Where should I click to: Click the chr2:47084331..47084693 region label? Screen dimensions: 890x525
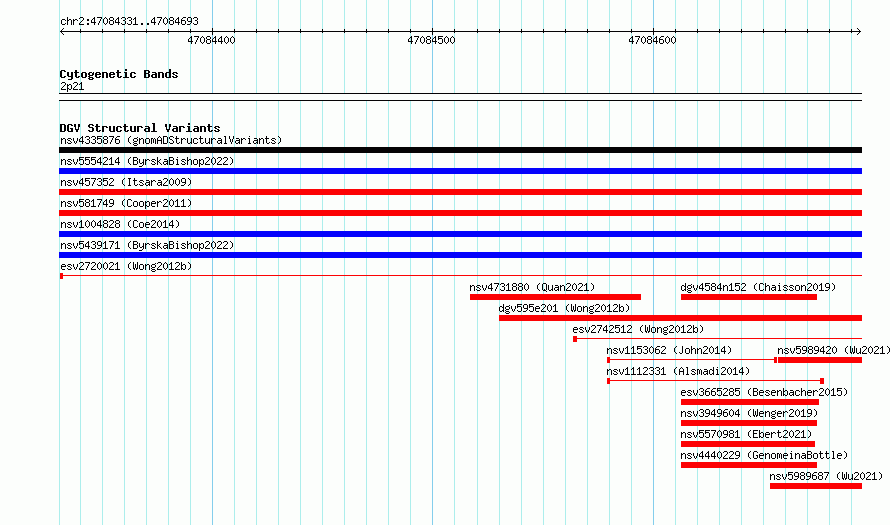[x=129, y=22]
